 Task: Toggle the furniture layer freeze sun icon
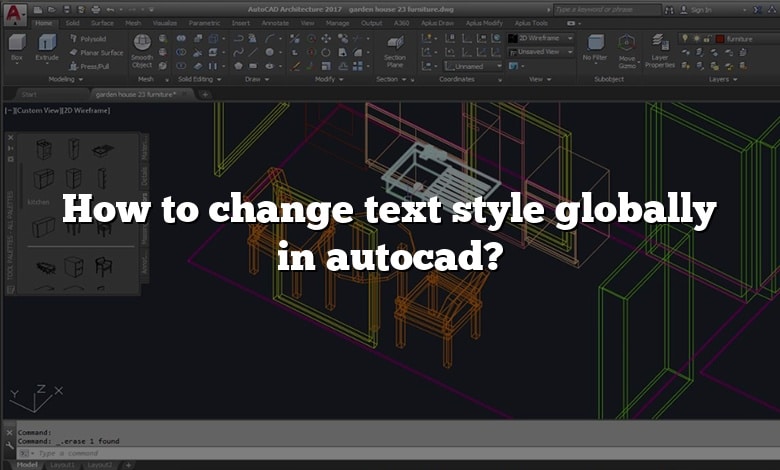point(696,38)
